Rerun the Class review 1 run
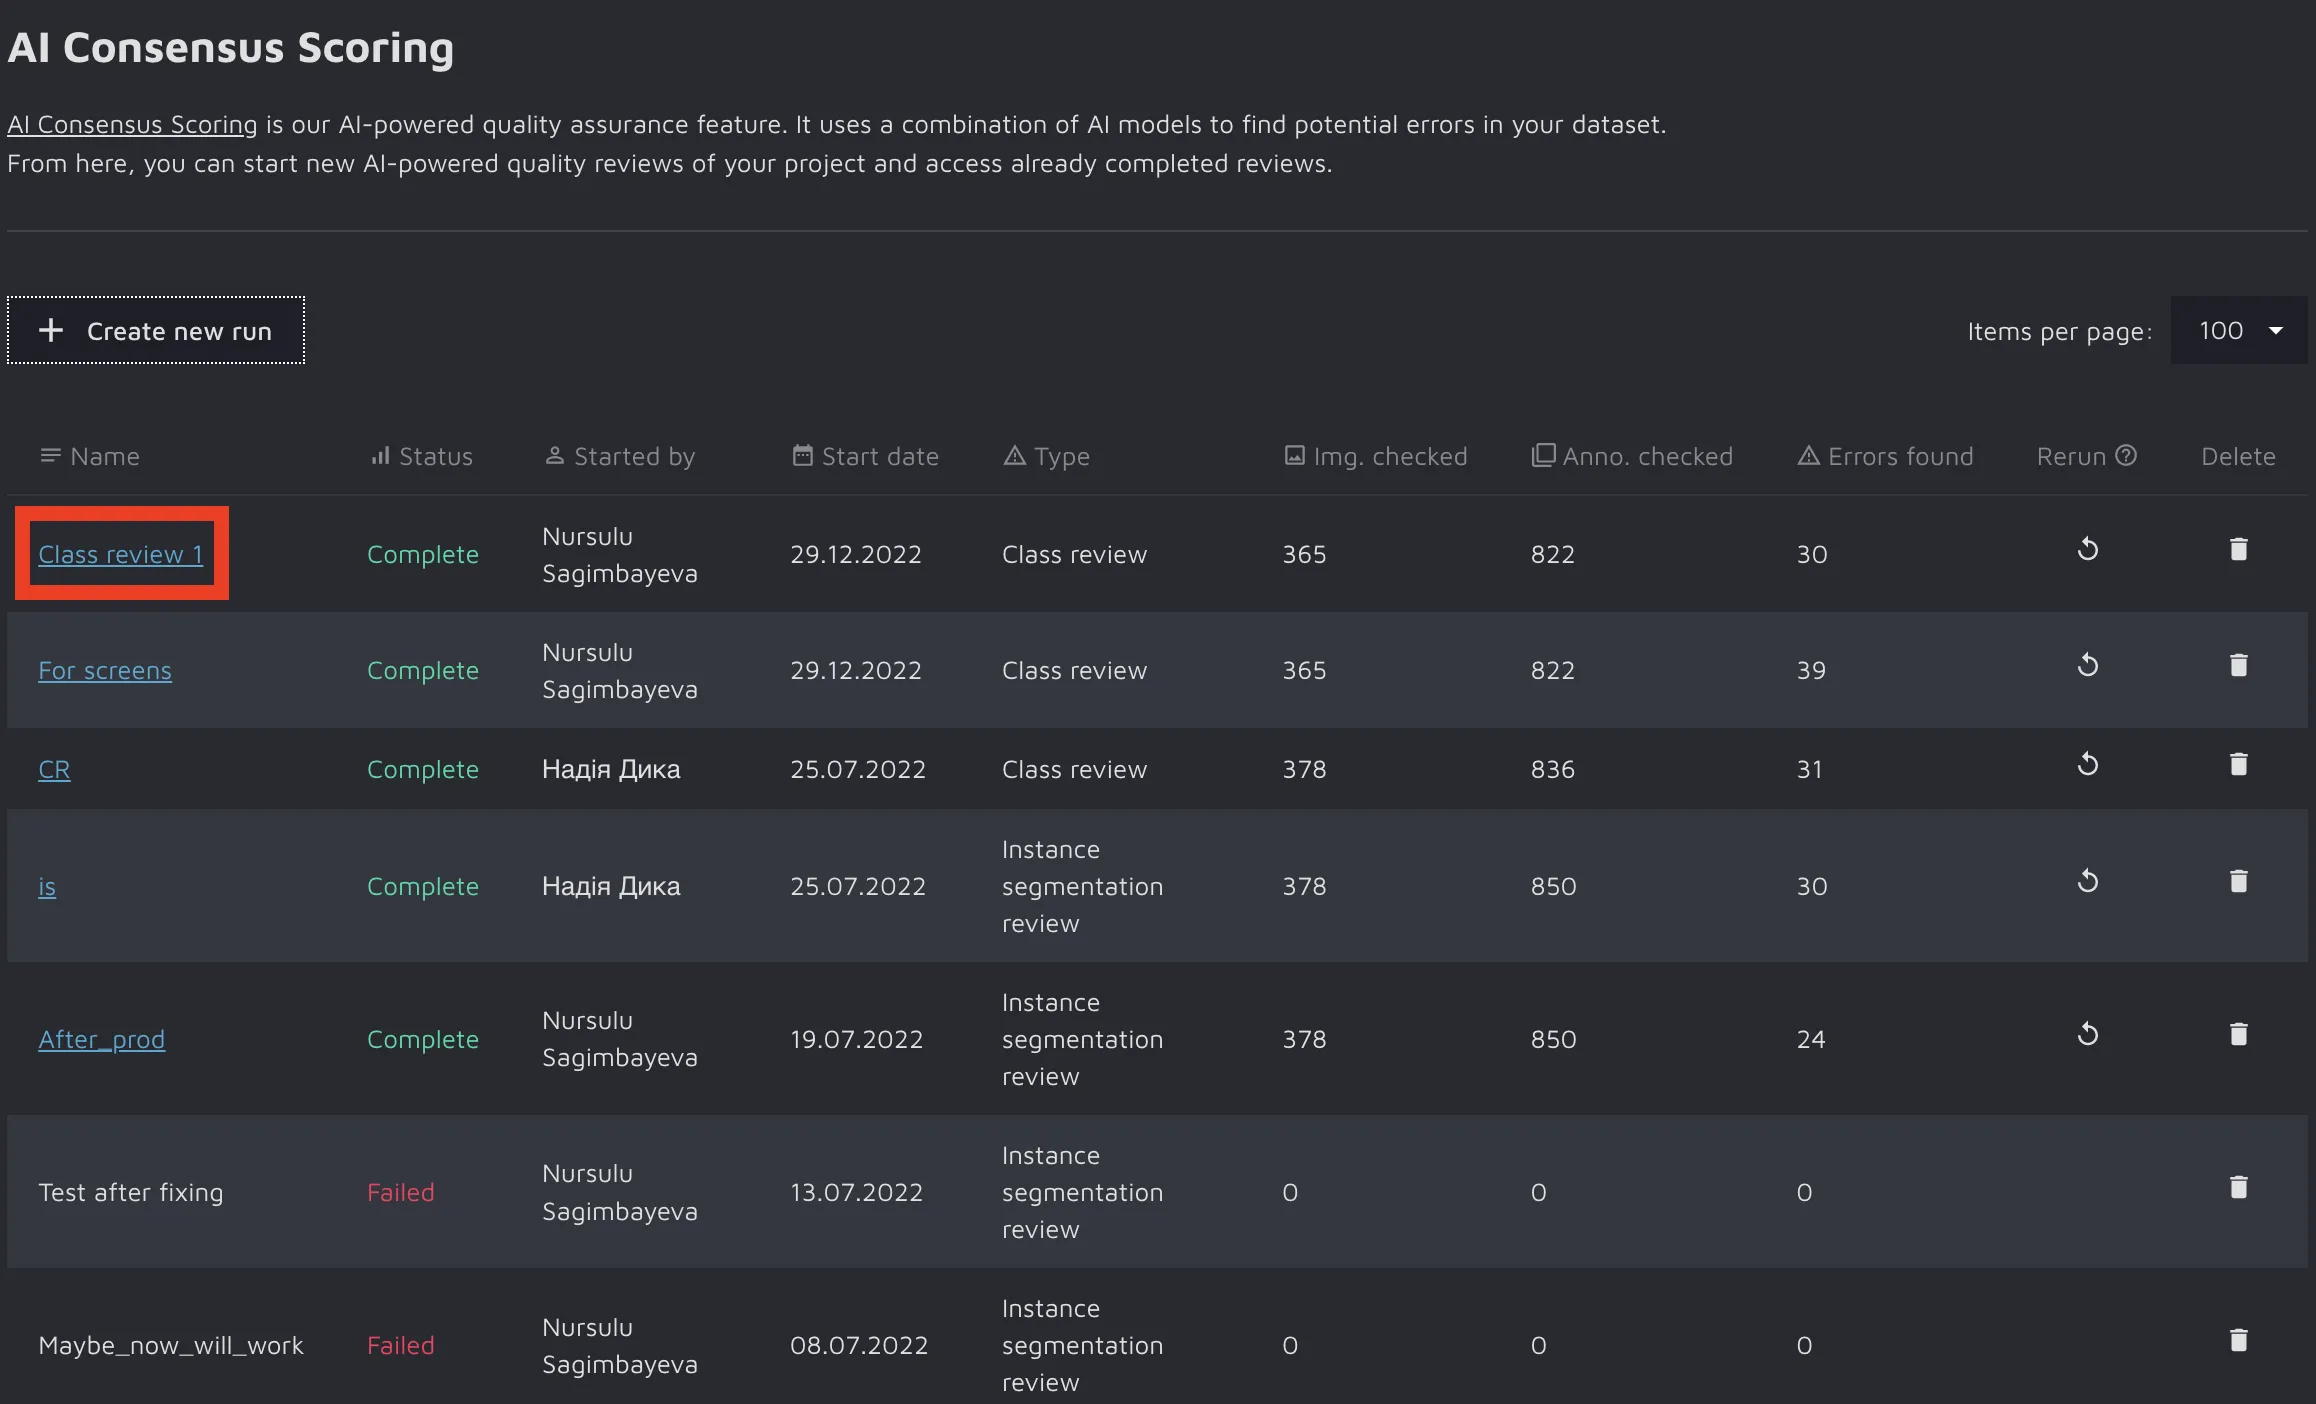 [x=2087, y=549]
